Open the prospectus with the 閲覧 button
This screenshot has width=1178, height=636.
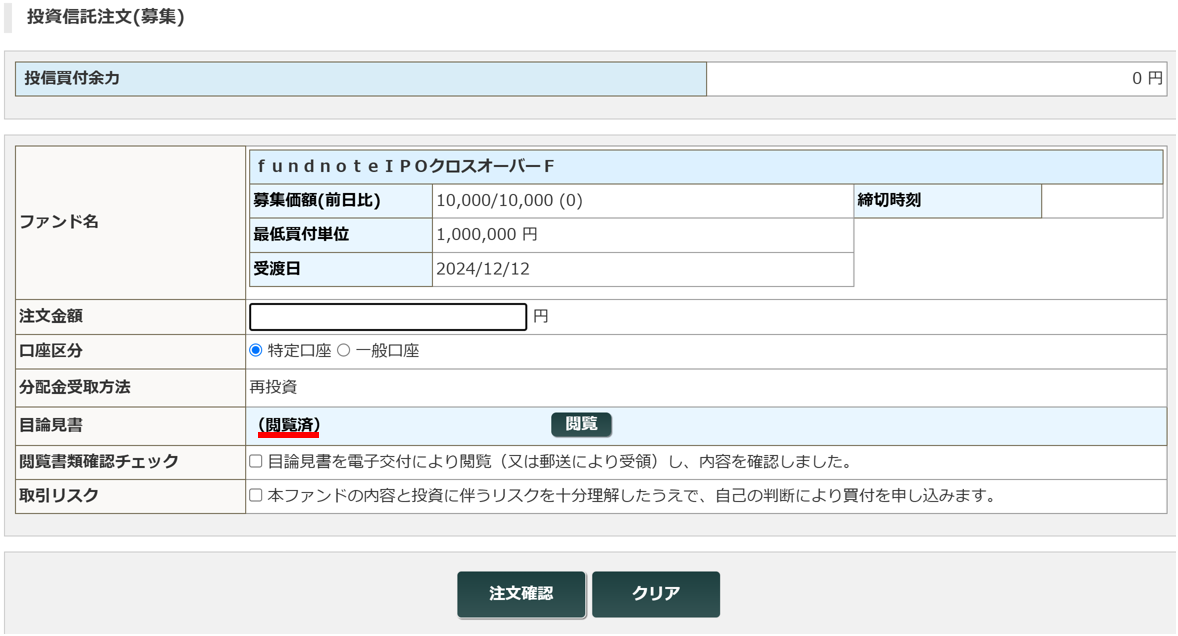tap(581, 424)
